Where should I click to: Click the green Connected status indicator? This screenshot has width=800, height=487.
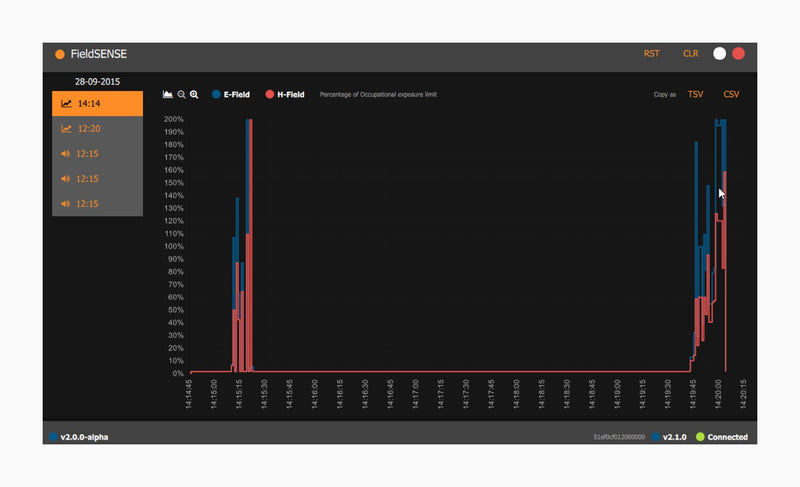(x=700, y=437)
